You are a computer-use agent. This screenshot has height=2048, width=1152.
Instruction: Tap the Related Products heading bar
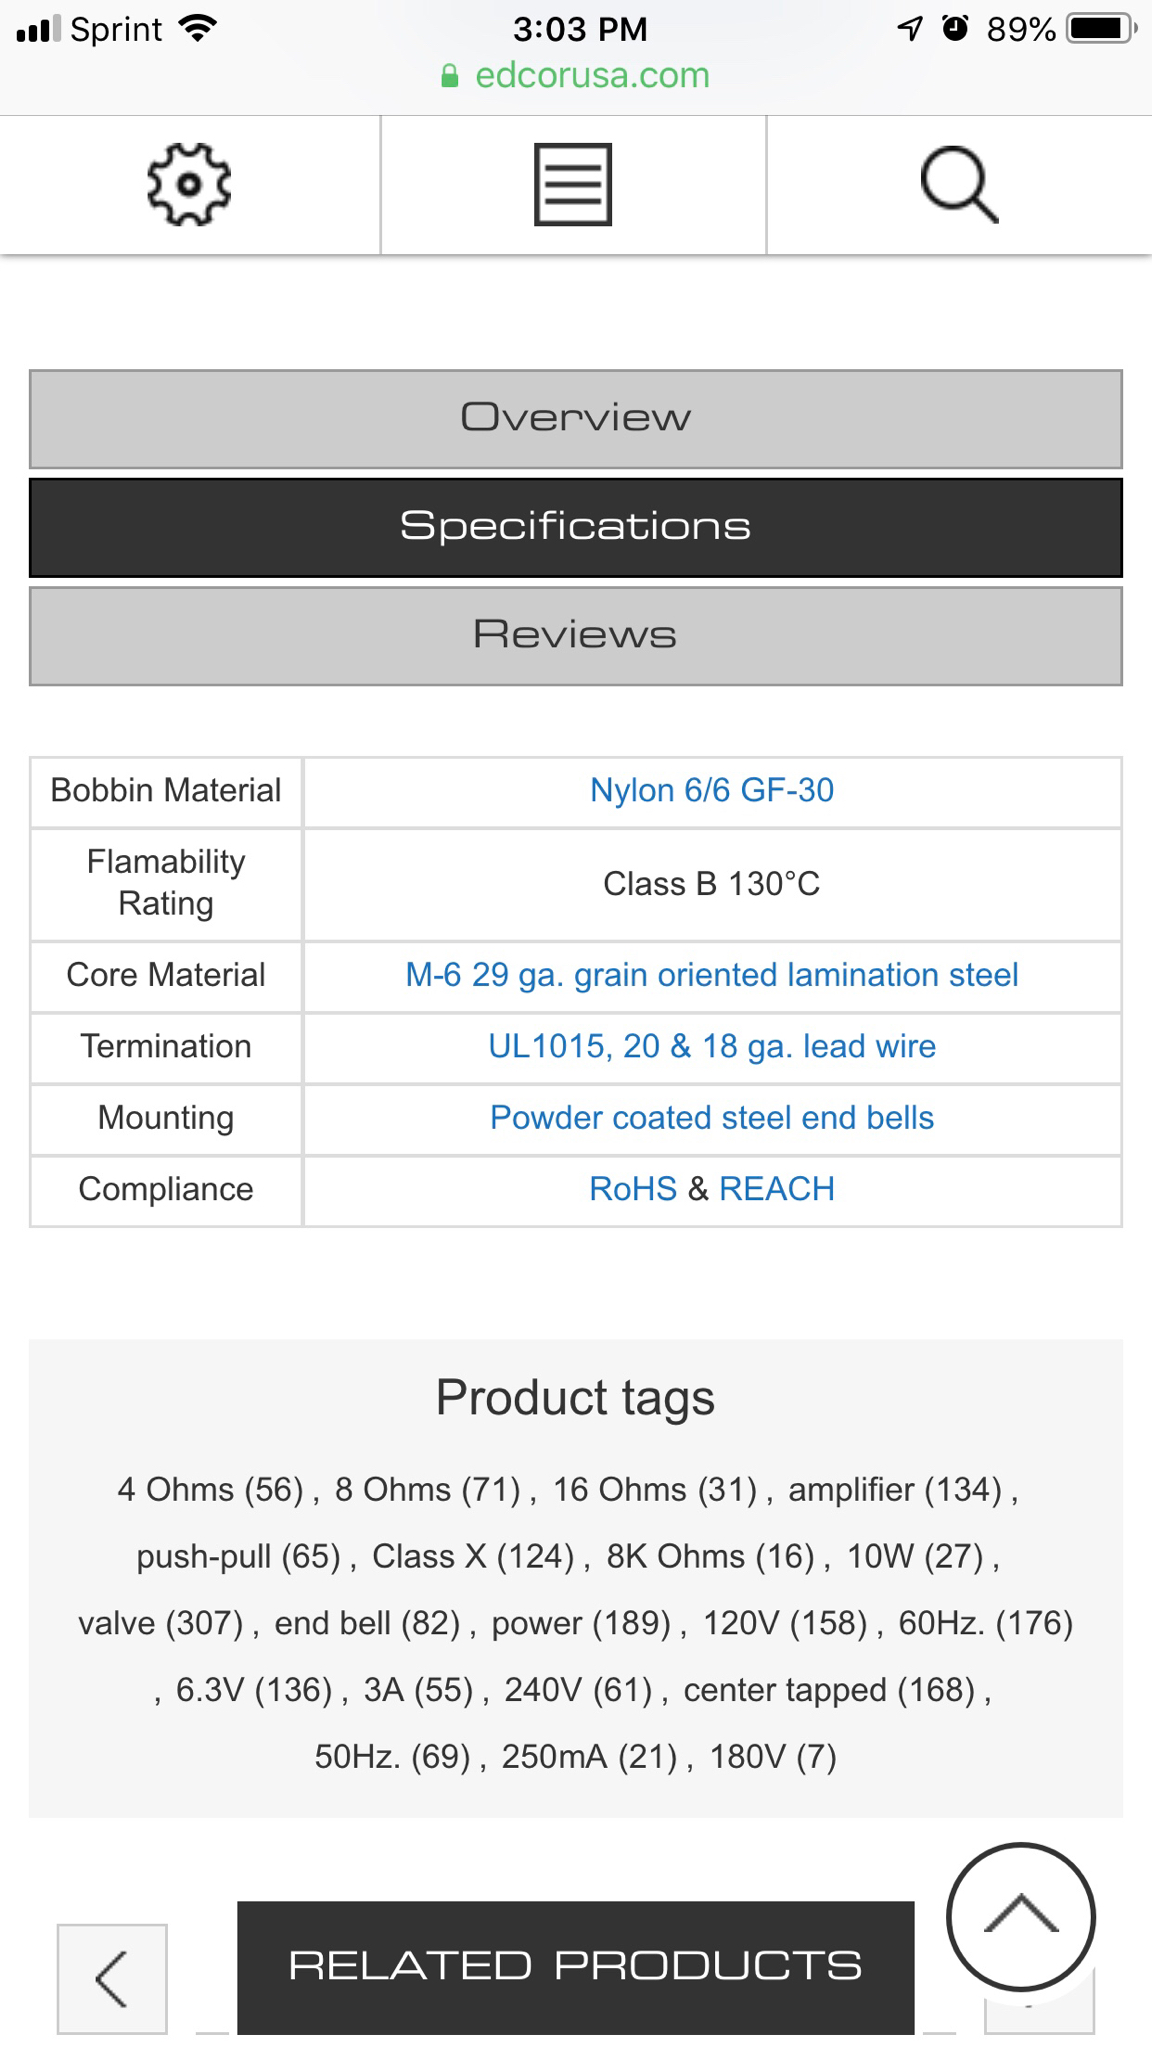tap(576, 1967)
